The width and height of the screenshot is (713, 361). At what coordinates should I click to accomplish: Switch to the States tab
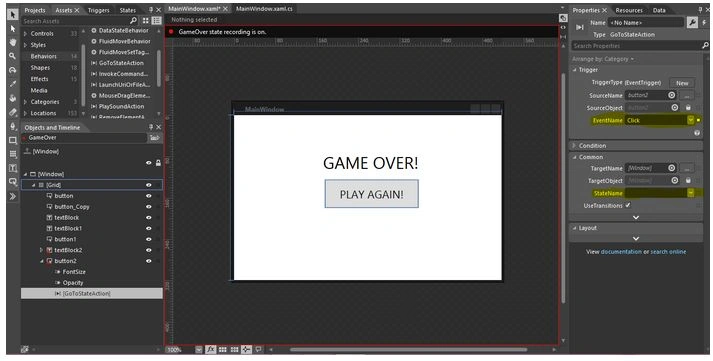tap(128, 10)
